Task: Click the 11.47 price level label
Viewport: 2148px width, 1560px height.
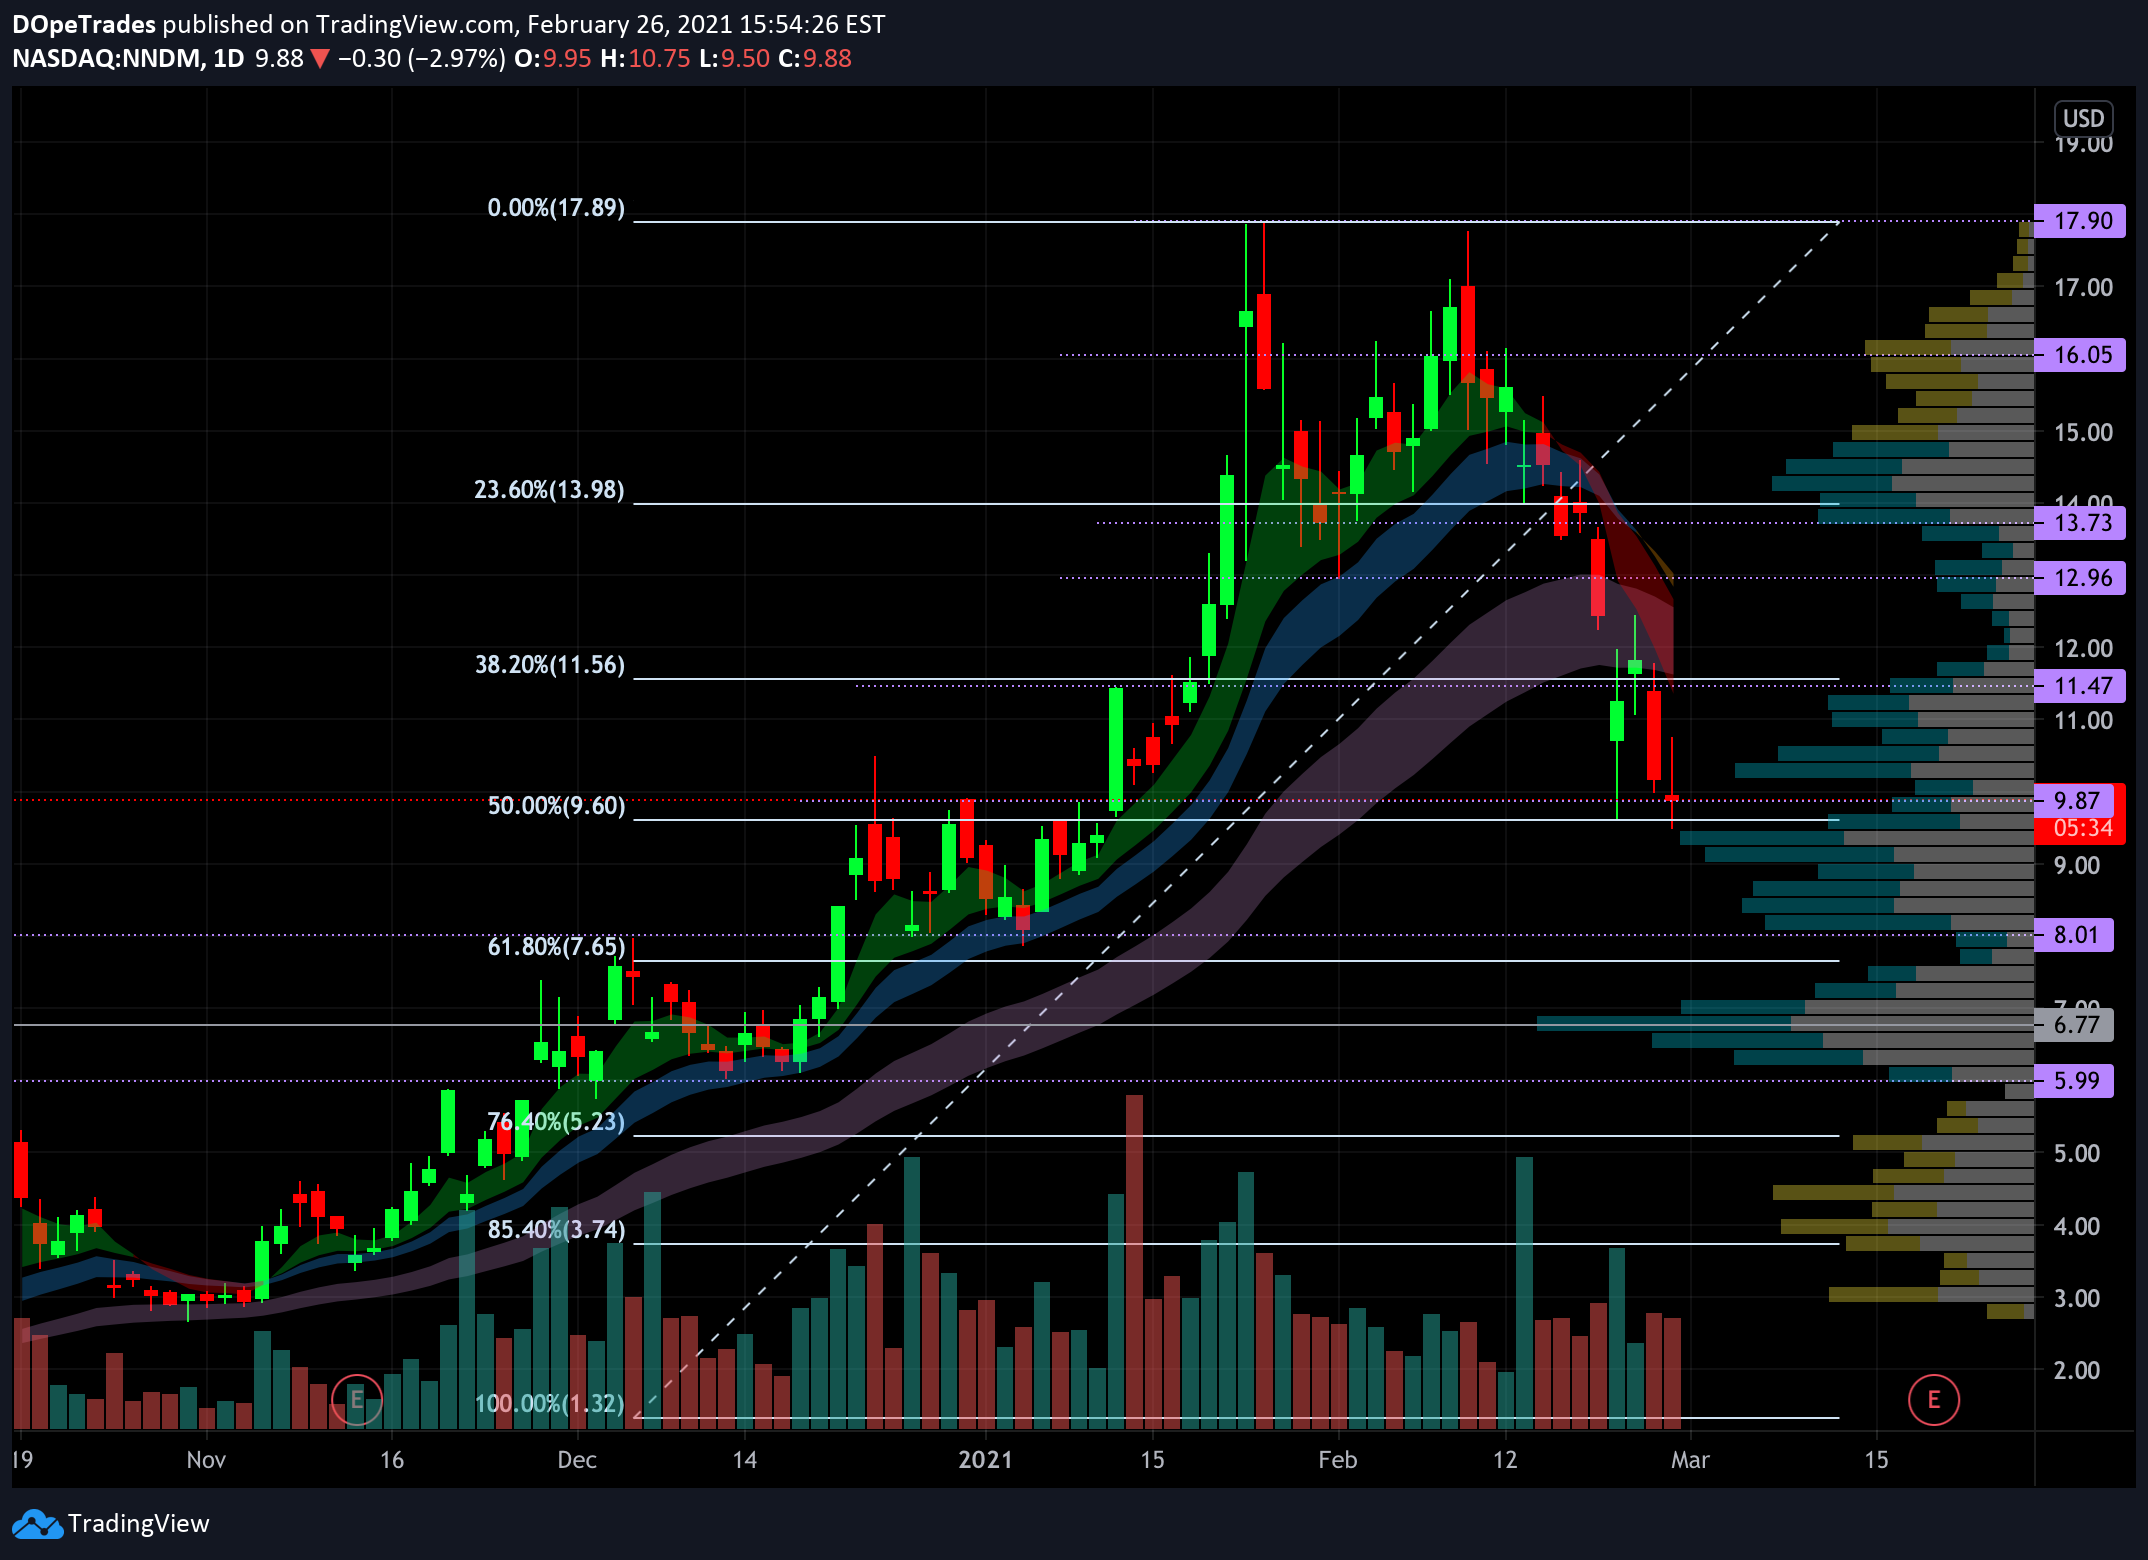Action: pos(2079,686)
